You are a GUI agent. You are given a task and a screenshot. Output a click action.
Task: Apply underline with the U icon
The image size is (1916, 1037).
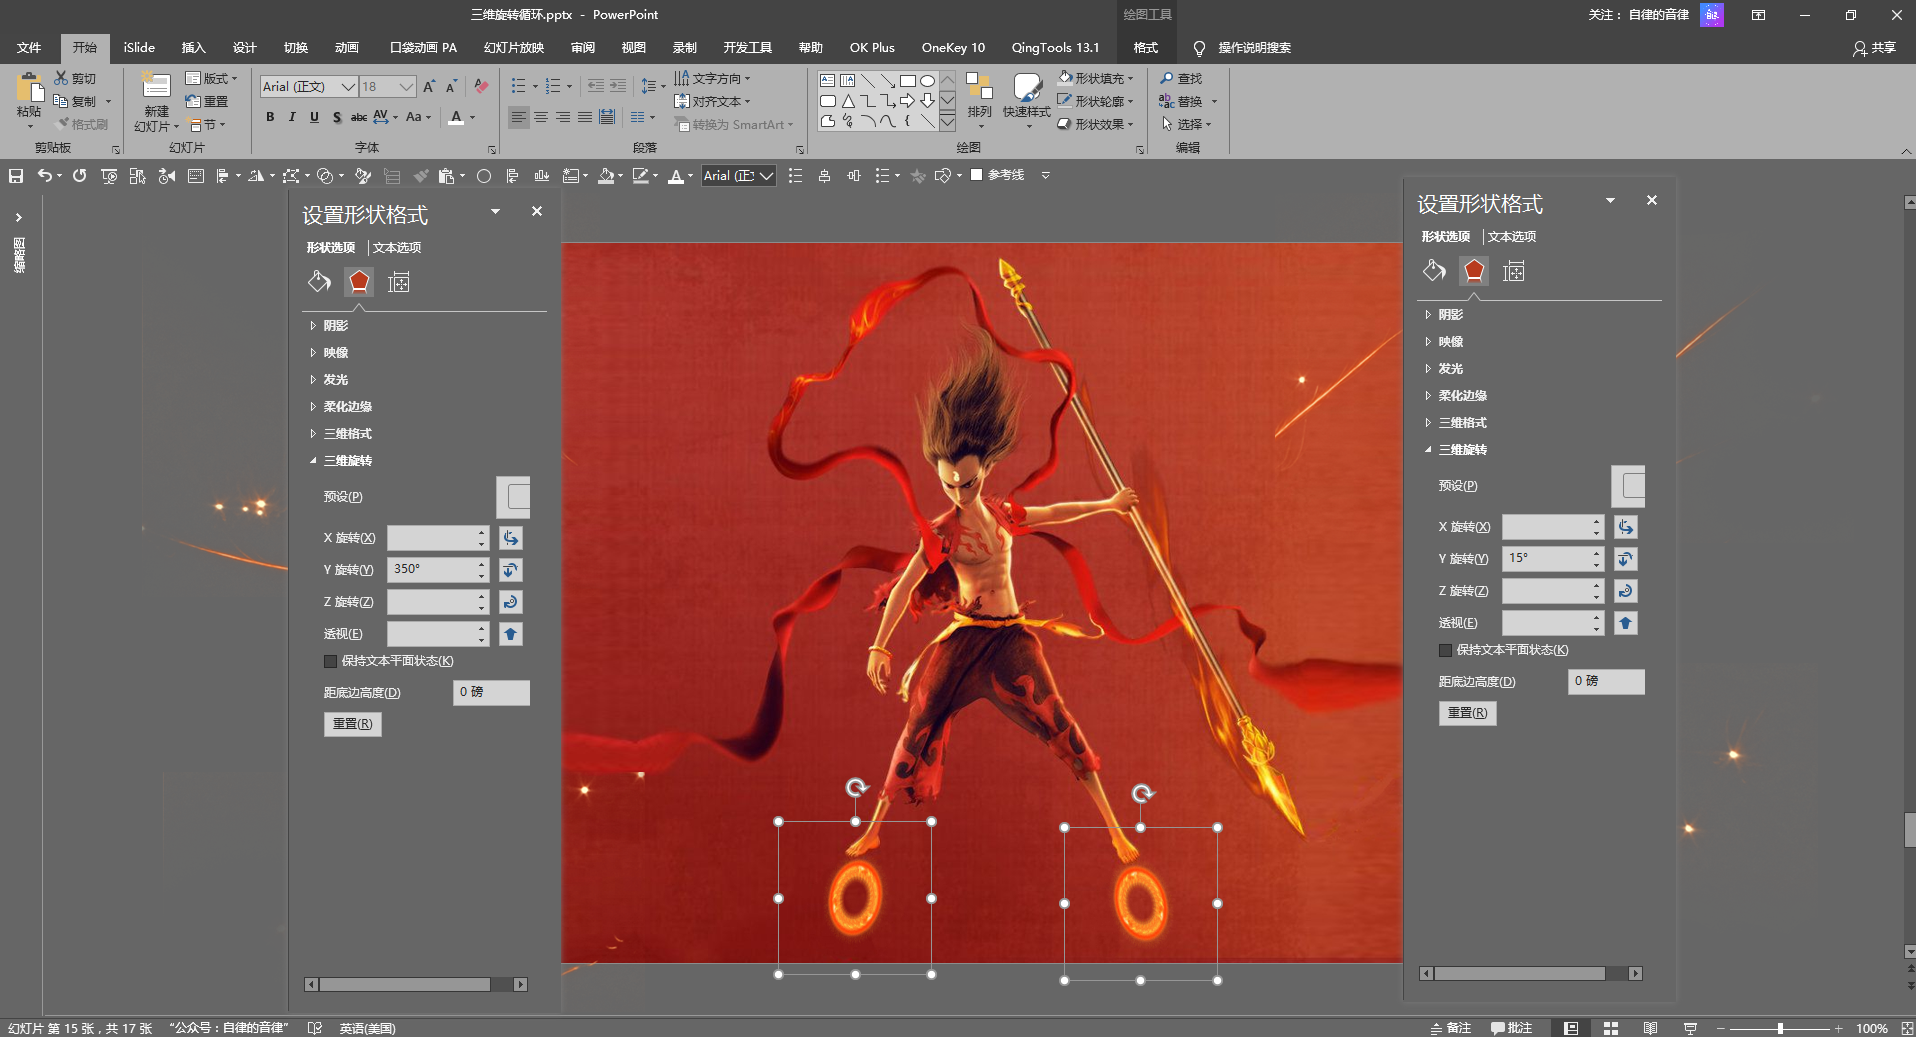314,117
